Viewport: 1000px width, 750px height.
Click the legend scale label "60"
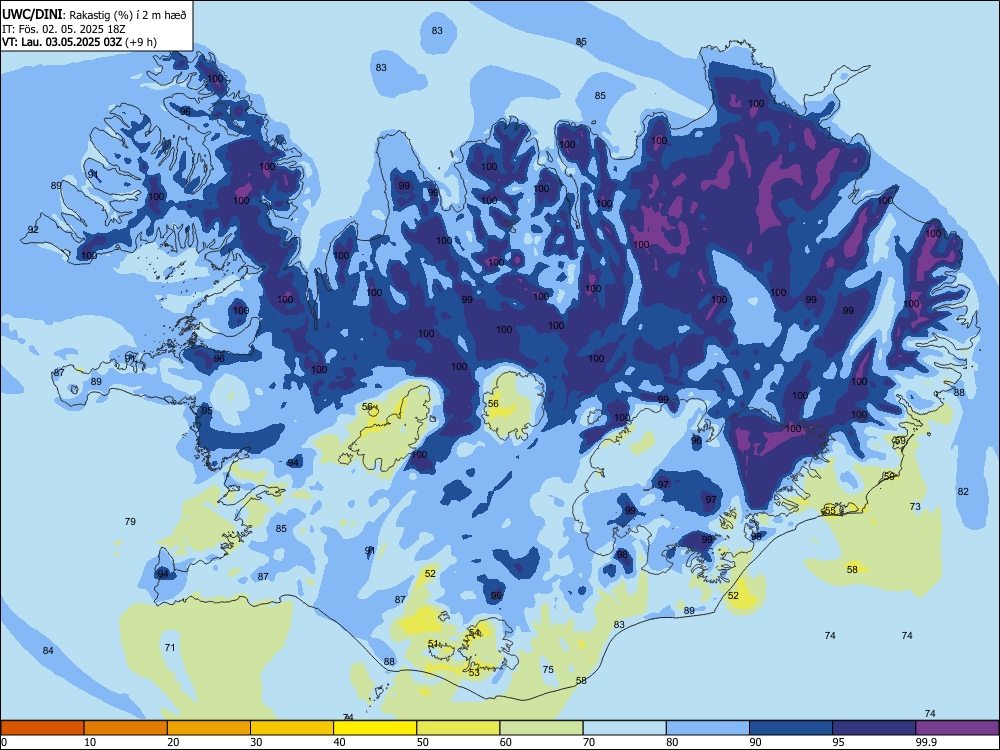point(506,742)
